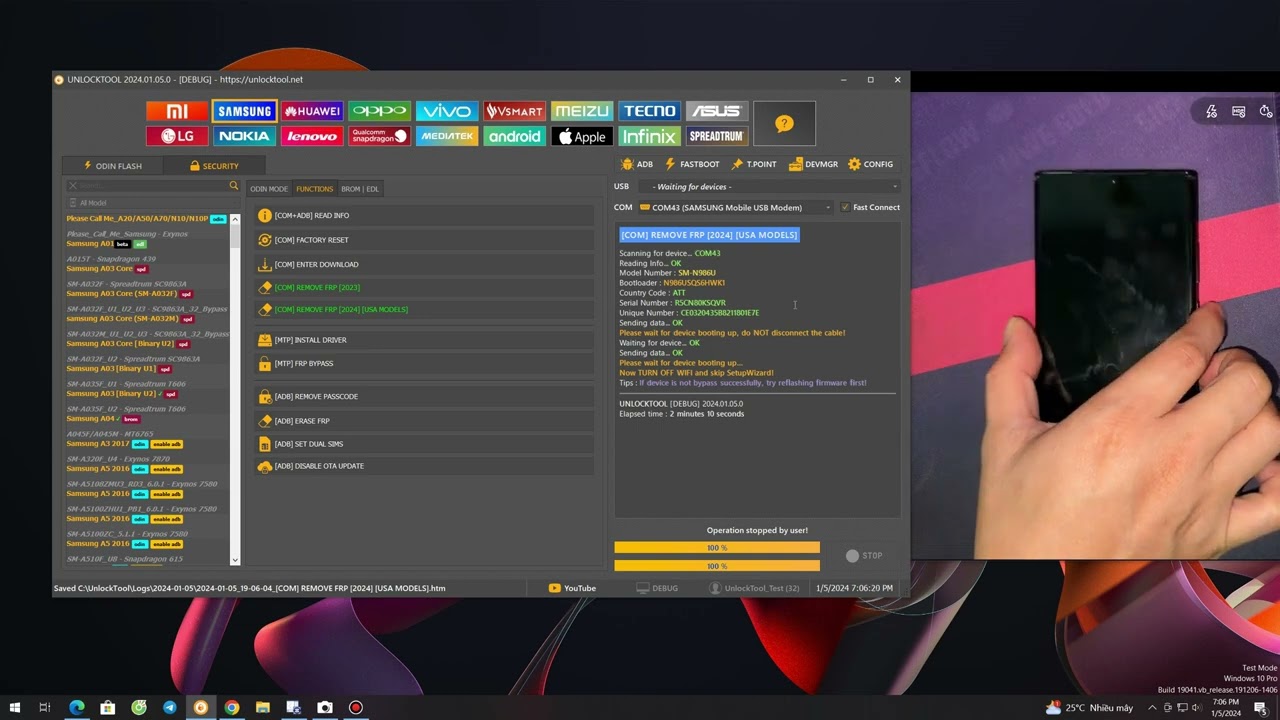The height and width of the screenshot is (720, 1280).
Task: Open the OPPO brand section
Action: [x=379, y=111]
